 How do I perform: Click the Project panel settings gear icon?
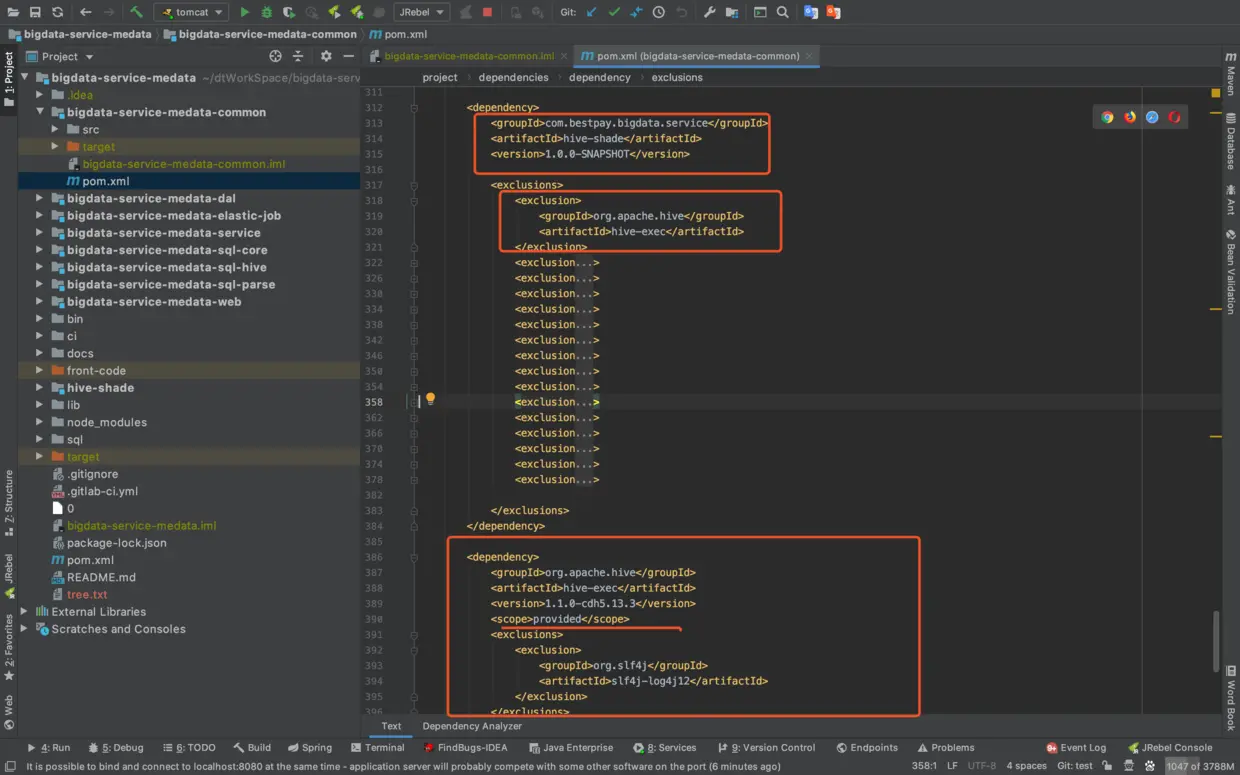pos(325,57)
